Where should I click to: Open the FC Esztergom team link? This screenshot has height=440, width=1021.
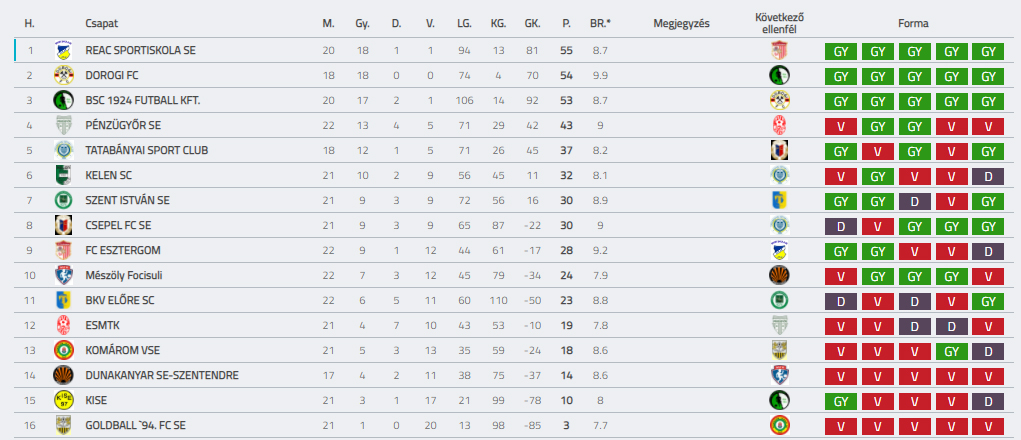tap(123, 250)
